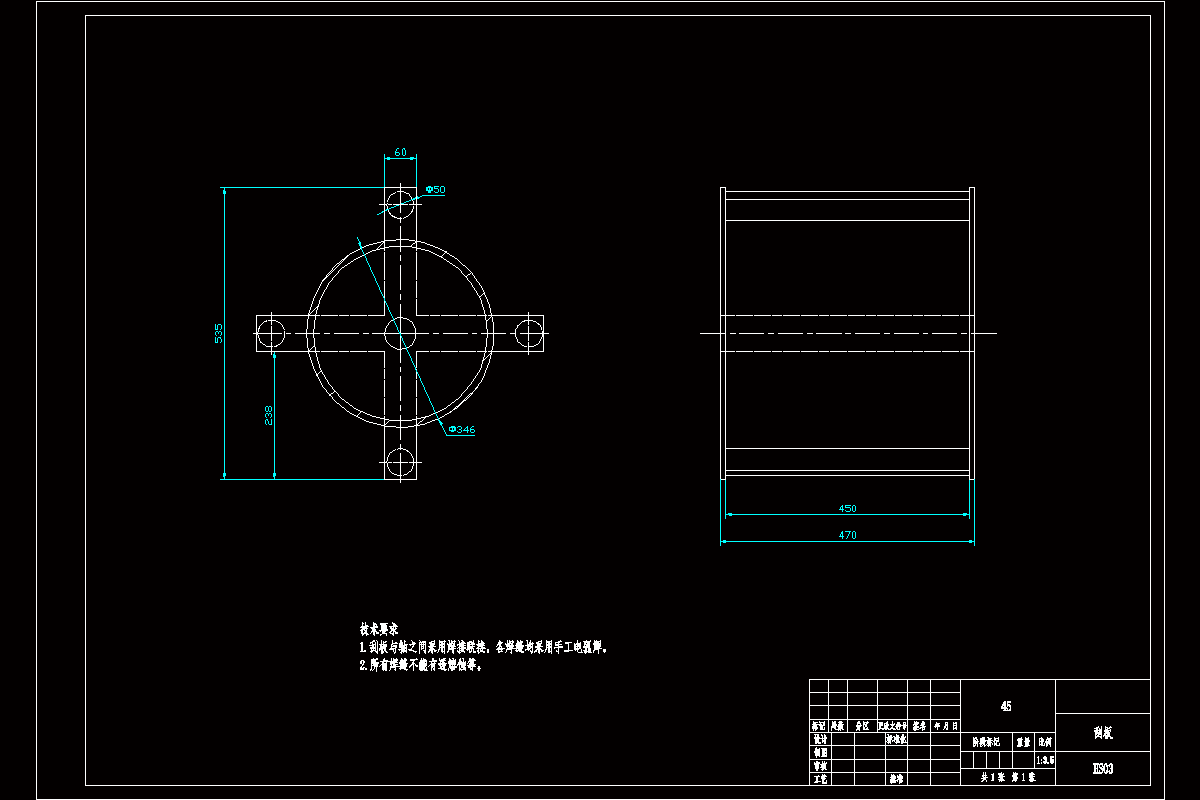1200x800 pixels.
Task: Select the 1:3.5 scale value cell
Action: pyautogui.click(x=1044, y=760)
